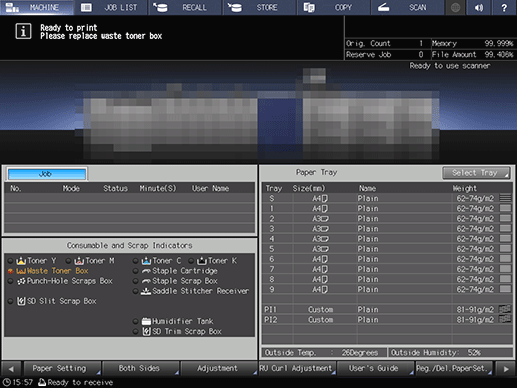Open RU Curl Adjustment
Image resolution: width=517 pixels, height=388 pixels.
point(297,369)
